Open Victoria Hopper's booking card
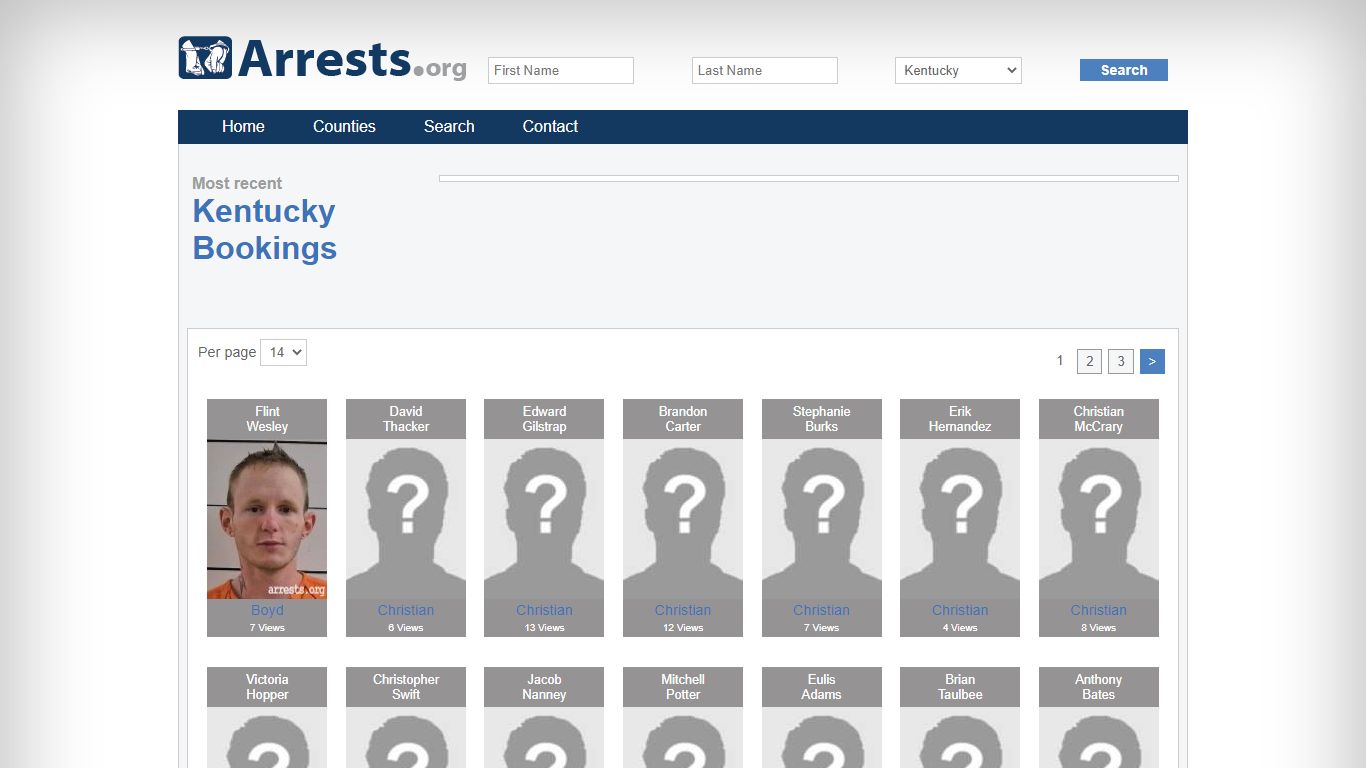 pos(267,717)
